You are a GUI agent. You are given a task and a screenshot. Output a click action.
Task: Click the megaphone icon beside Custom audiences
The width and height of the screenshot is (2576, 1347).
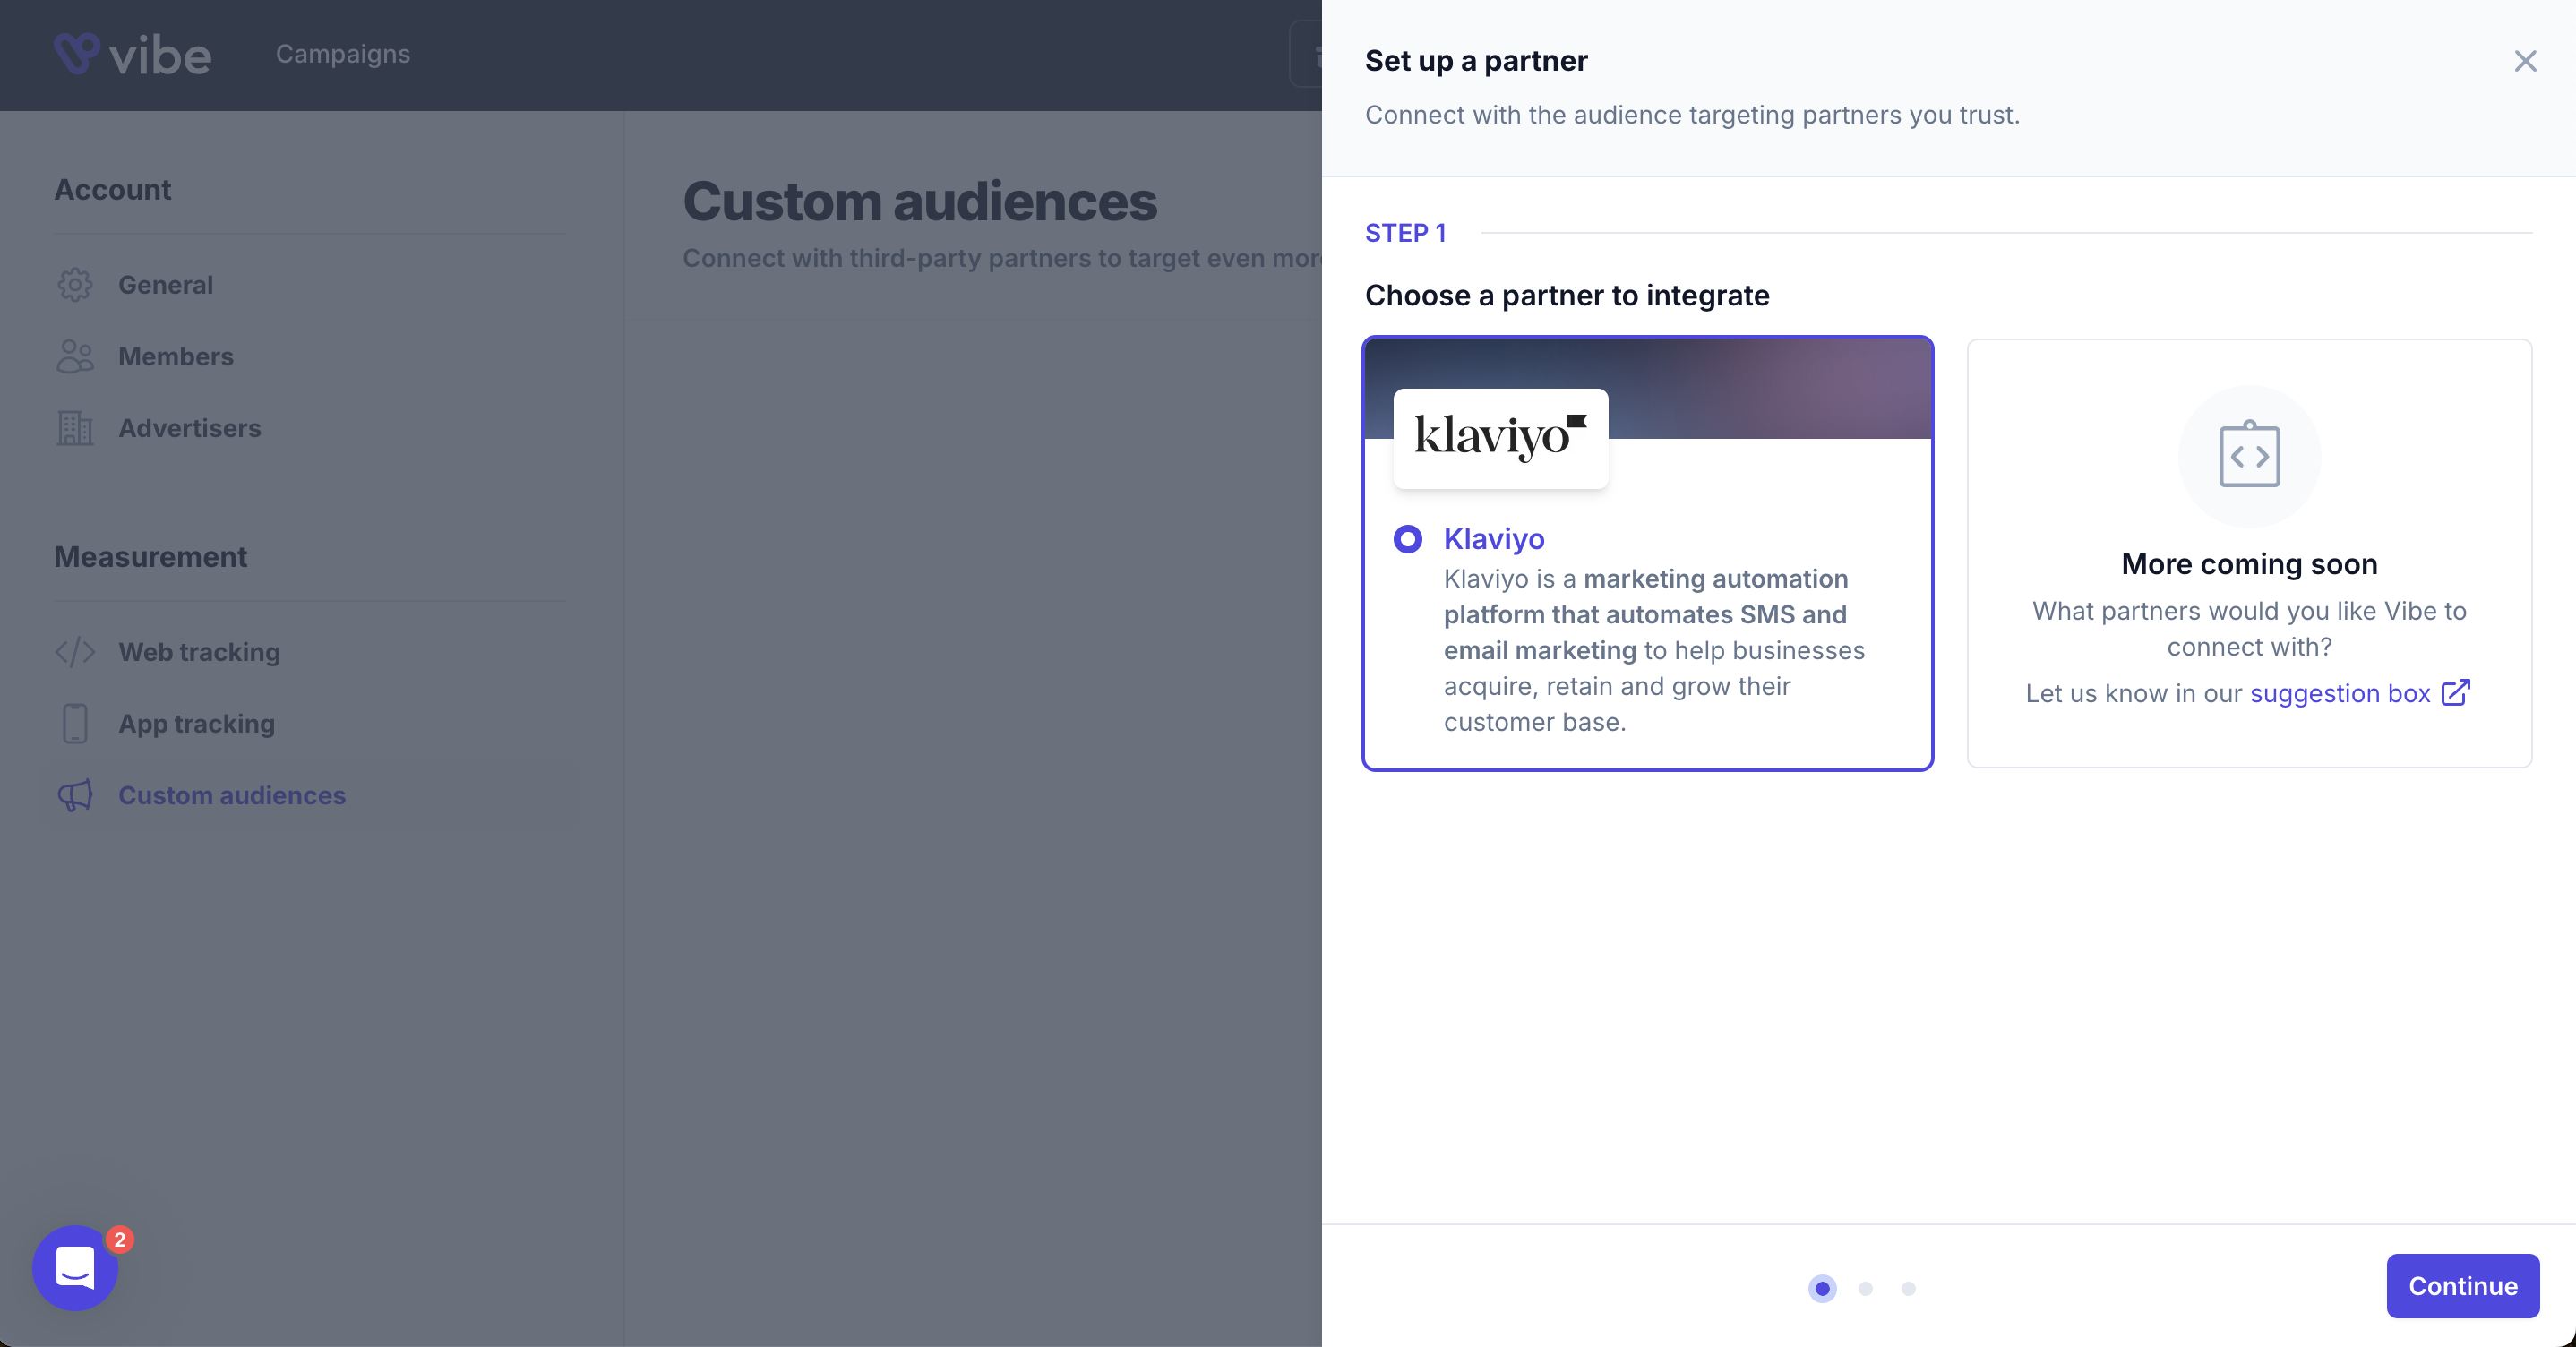tap(75, 795)
